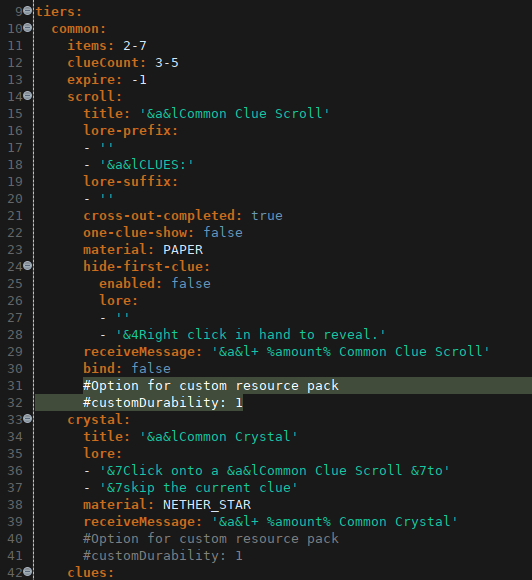Image resolution: width=532 pixels, height=580 pixels.
Task: Click the '&a&lCLUES:' string
Action: click(147, 165)
